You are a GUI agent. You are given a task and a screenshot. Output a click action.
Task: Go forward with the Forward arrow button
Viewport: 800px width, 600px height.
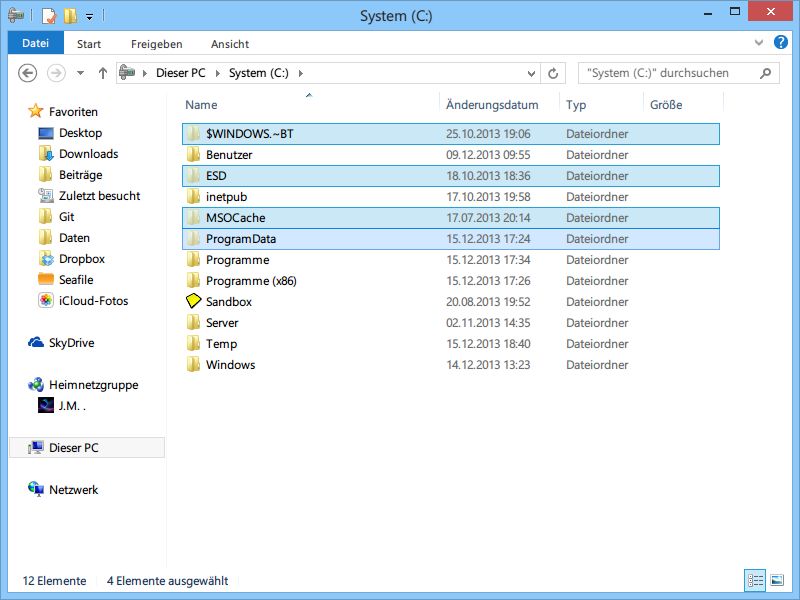pos(56,73)
